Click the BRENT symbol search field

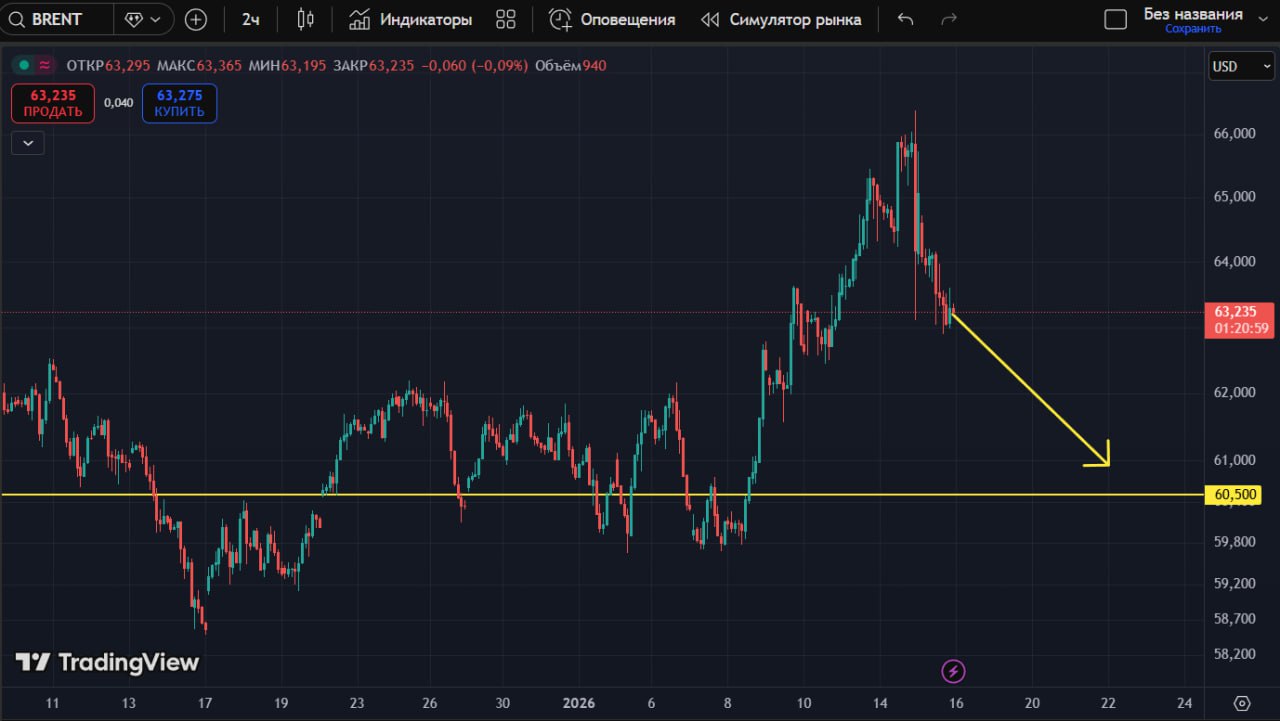56,19
